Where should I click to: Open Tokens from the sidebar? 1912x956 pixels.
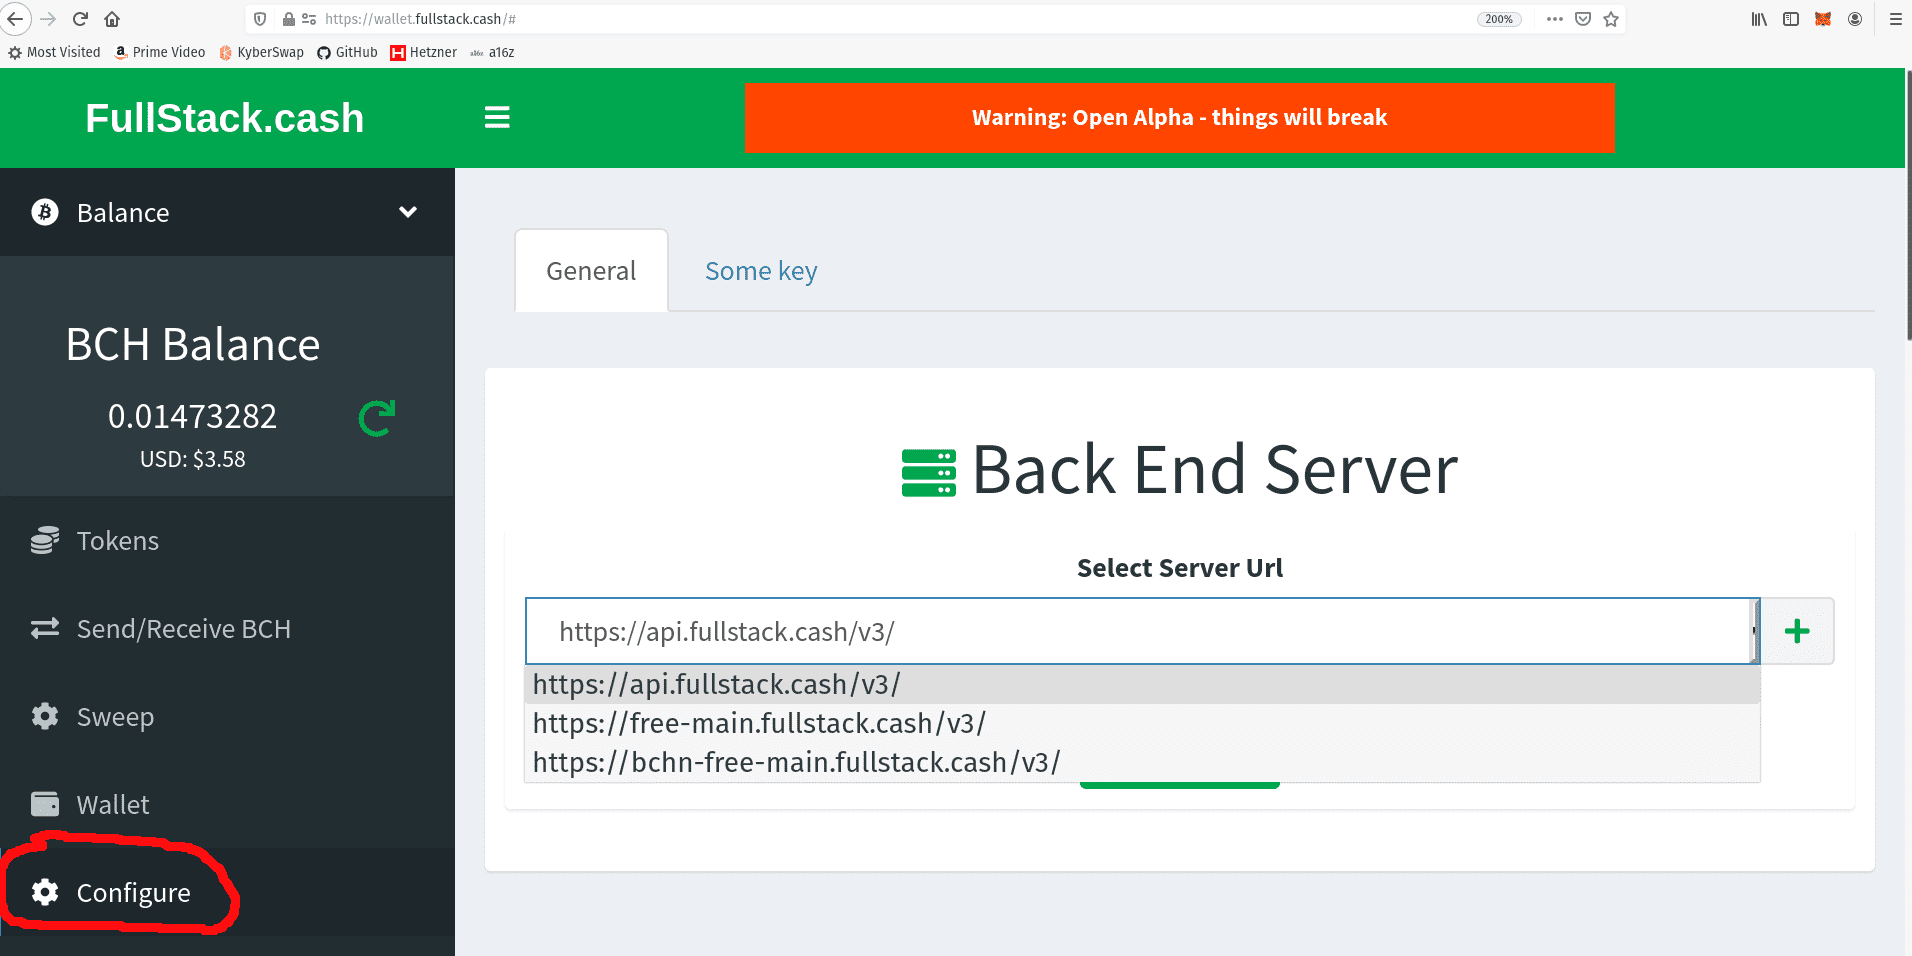pos(117,541)
